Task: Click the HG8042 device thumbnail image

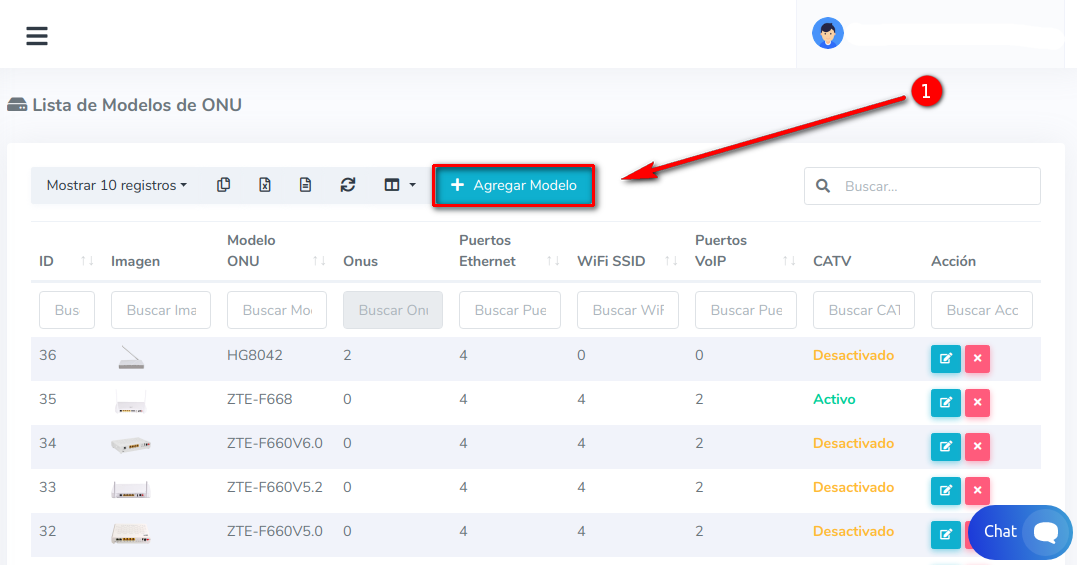Action: click(x=131, y=359)
